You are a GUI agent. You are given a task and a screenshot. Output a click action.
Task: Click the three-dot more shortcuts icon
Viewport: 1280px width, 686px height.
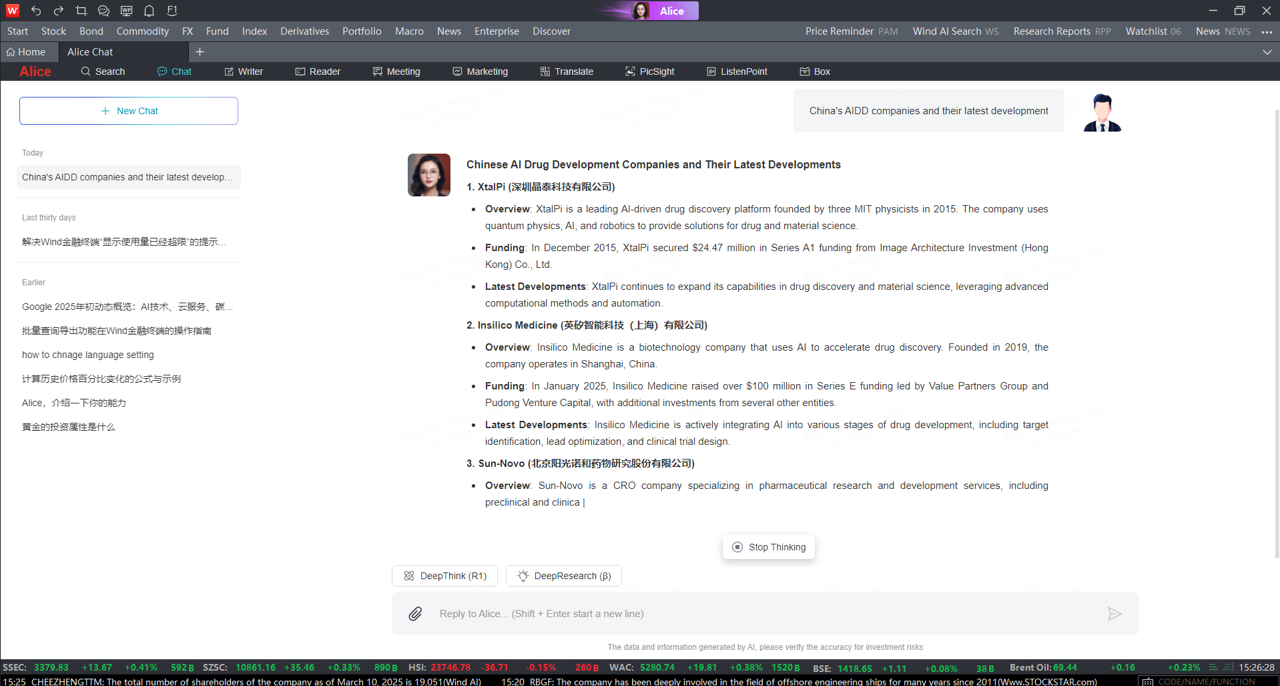1267,31
